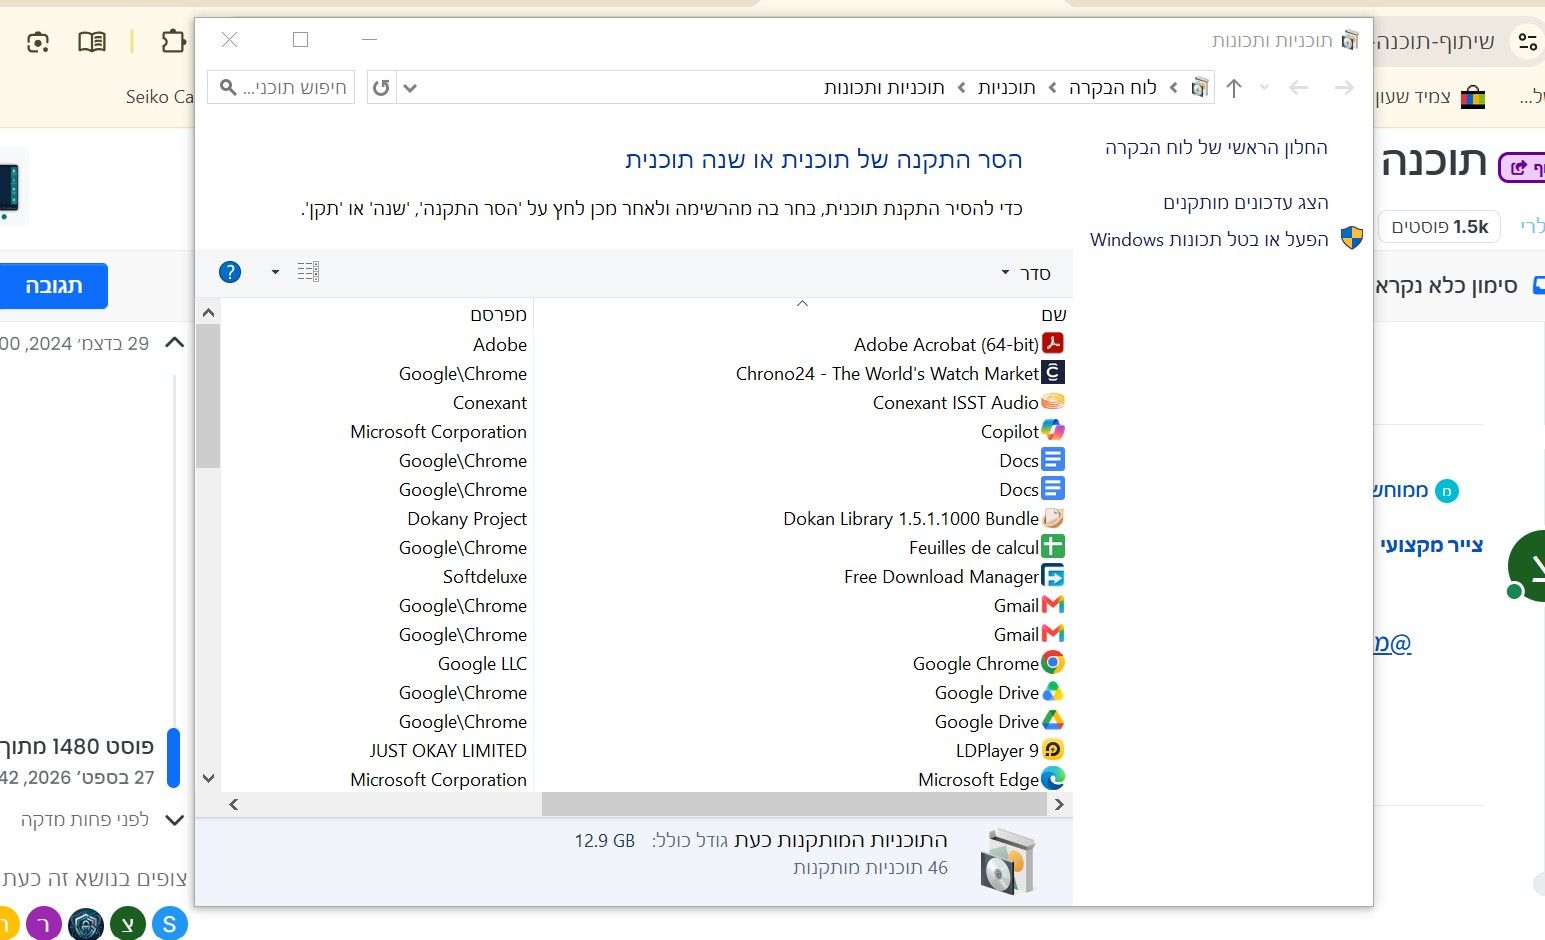The height and width of the screenshot is (940, 1545).
Task: Sort by the שם column header
Action: 1053,315
